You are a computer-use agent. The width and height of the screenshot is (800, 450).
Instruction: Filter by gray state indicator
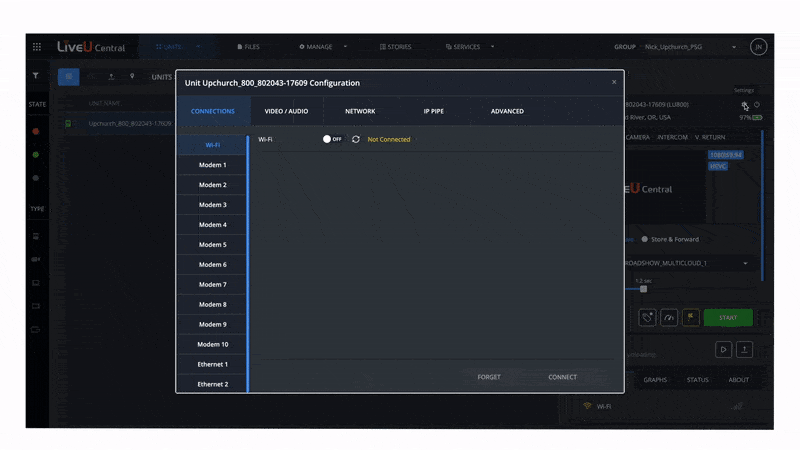36,178
